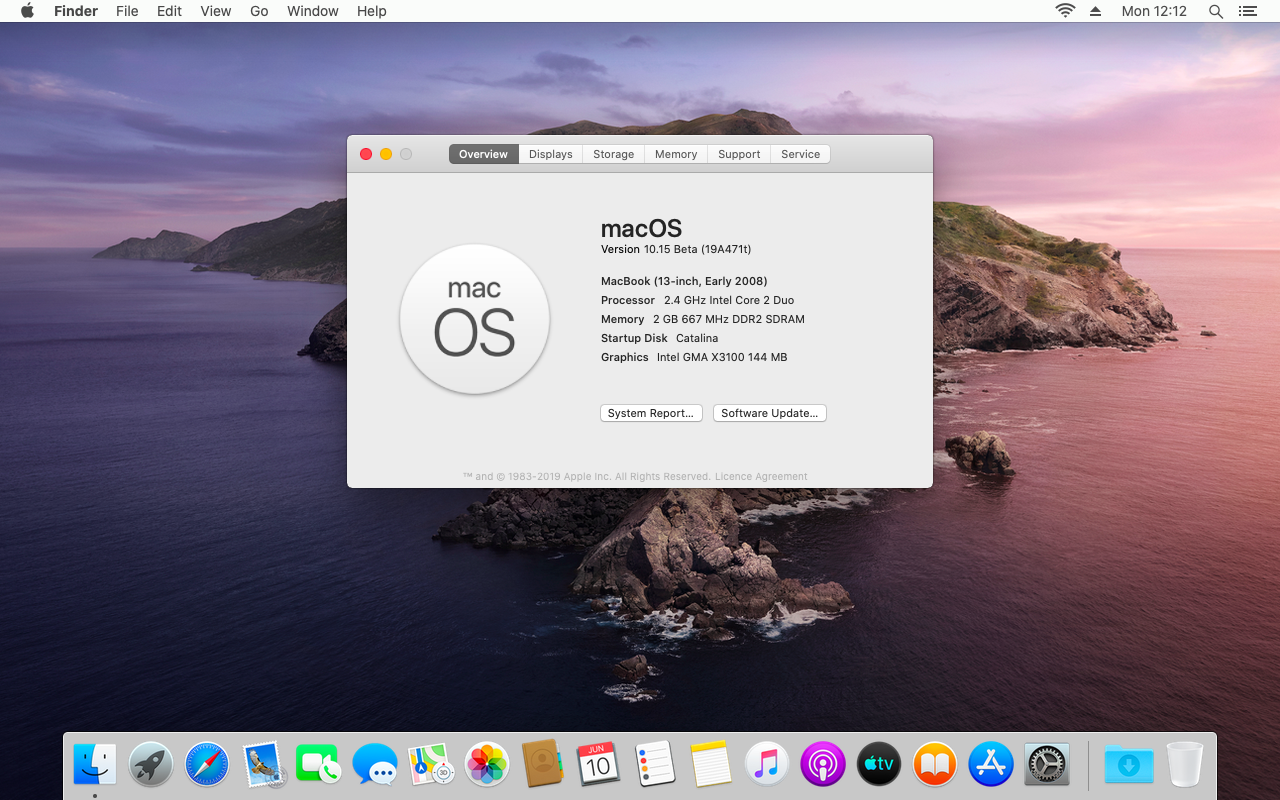Open Photos app in Dock
Image resolution: width=1280 pixels, height=800 pixels.
click(x=487, y=765)
